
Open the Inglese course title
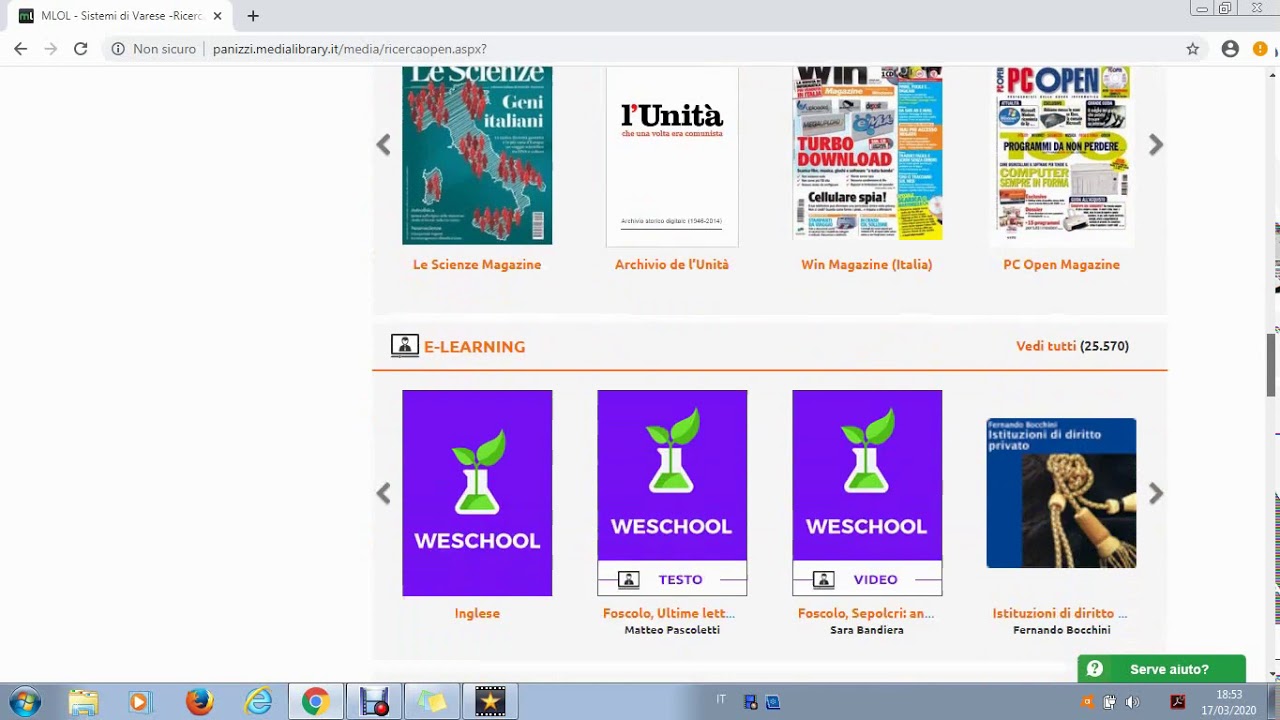[477, 613]
